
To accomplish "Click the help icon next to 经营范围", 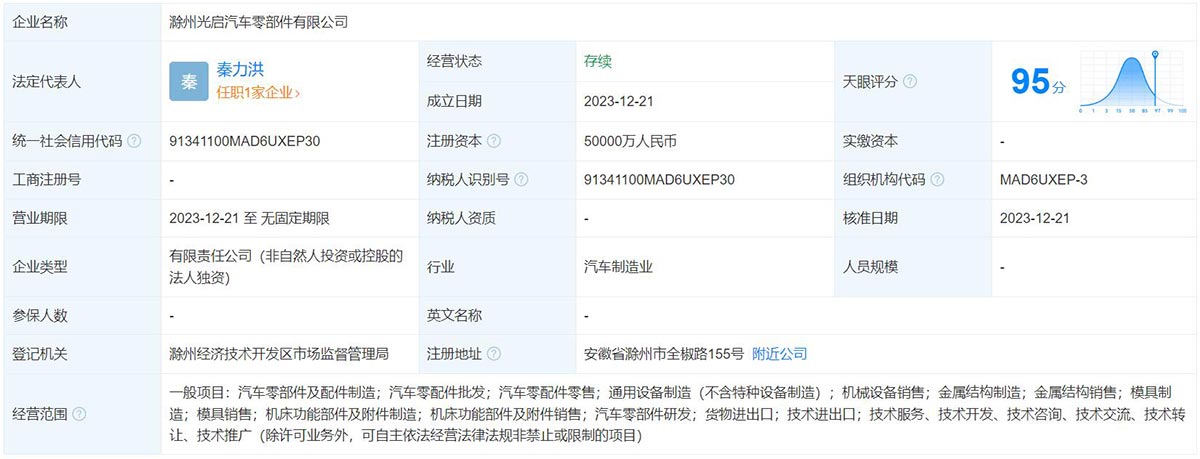I will point(79,413).
